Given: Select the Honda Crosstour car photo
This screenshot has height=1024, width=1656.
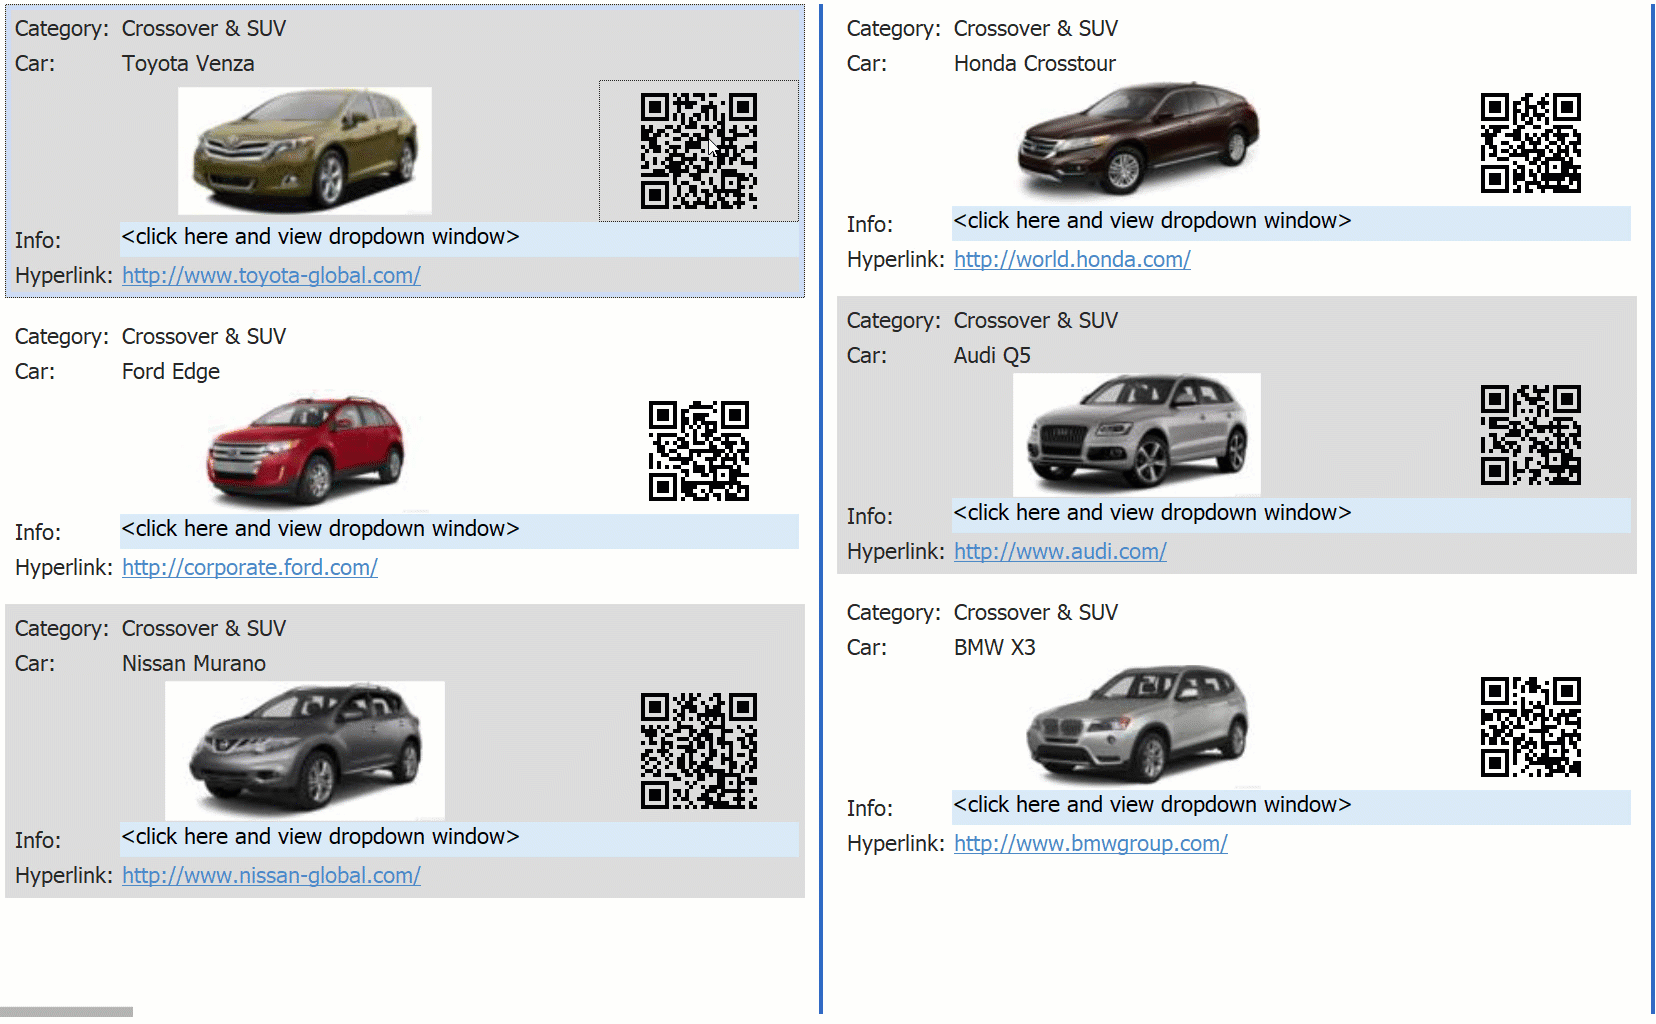Looking at the screenshot, I should point(1137,140).
